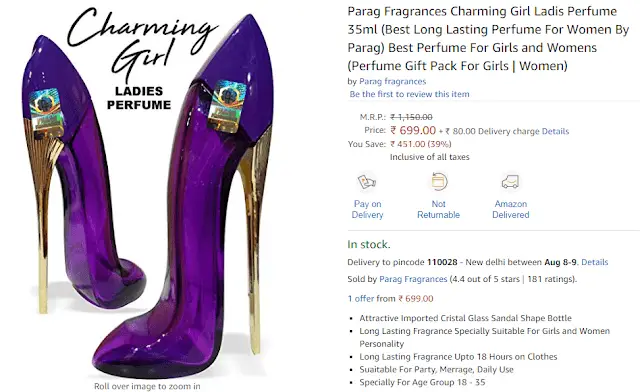Click the Not Returnable box icon

coord(439,181)
